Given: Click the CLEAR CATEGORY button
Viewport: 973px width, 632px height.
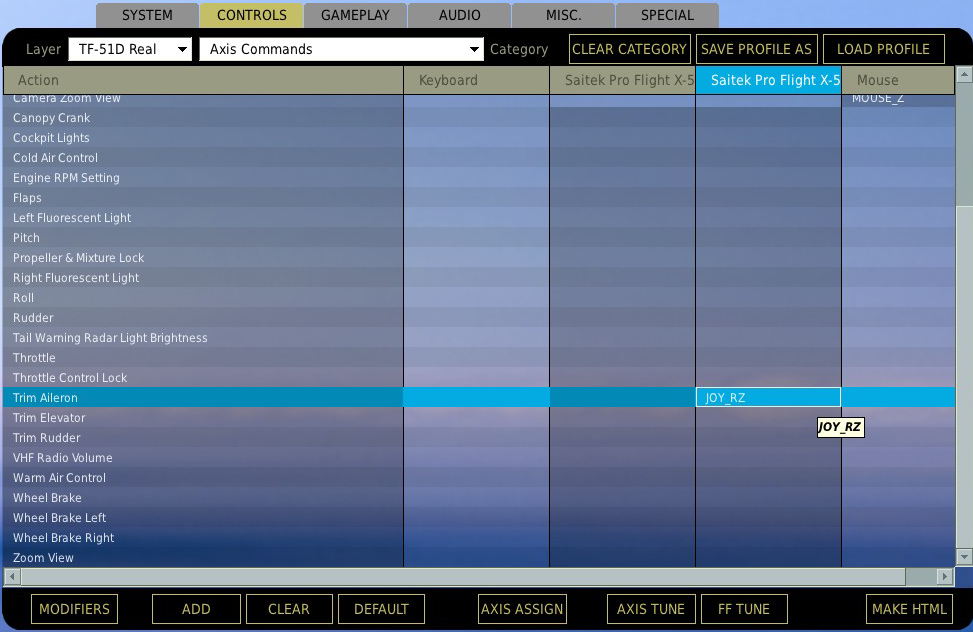Looking at the screenshot, I should pyautogui.click(x=629, y=48).
